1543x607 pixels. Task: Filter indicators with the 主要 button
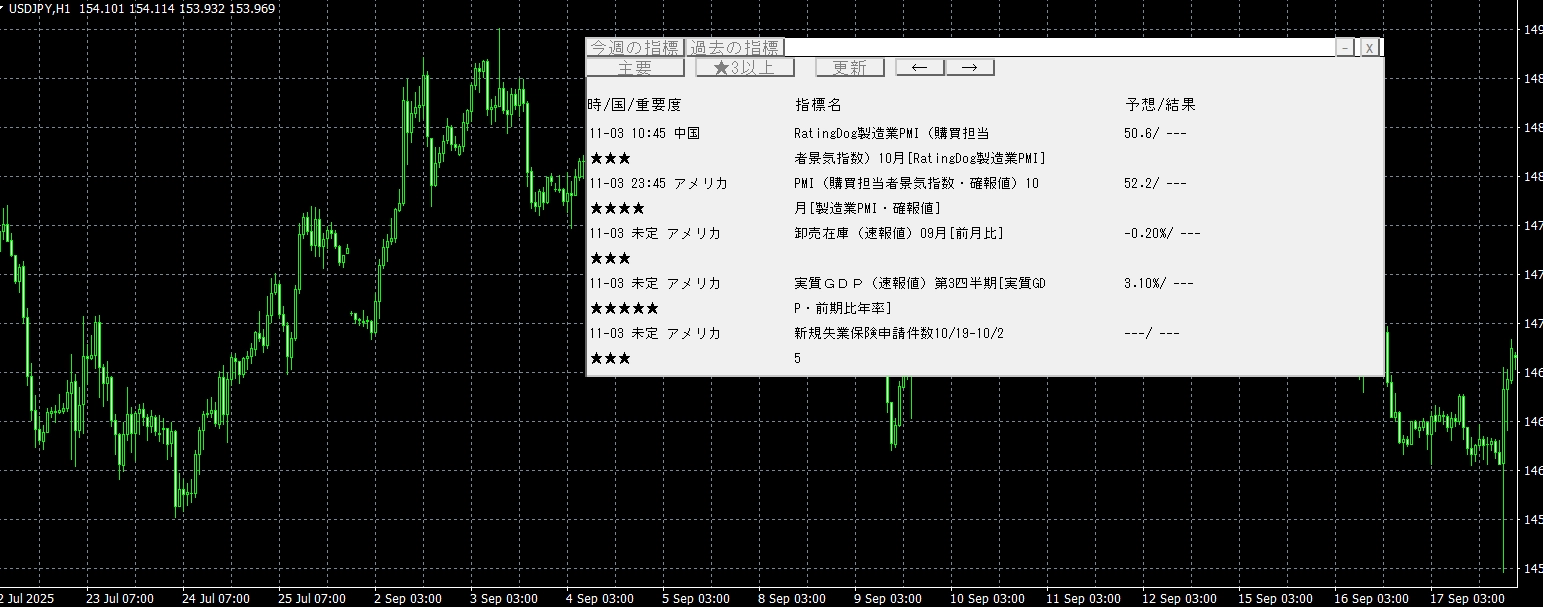[635, 67]
